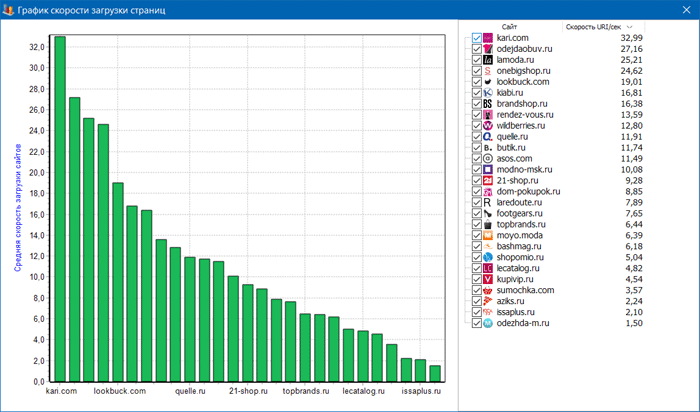Click the 21-shop.ru x-axis label
700x412 pixels.
click(x=248, y=391)
